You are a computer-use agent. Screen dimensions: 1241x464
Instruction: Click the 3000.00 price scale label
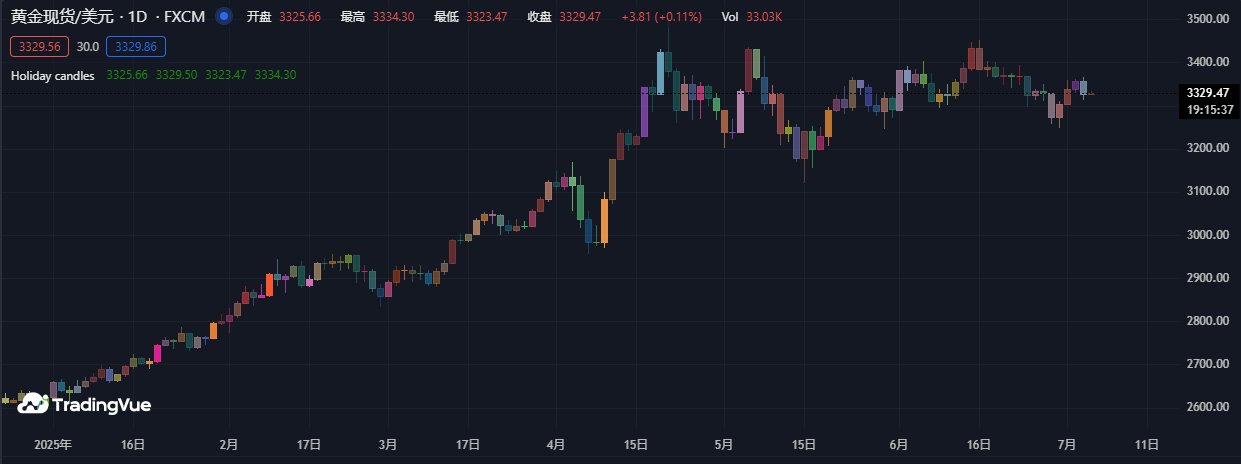coord(1206,234)
